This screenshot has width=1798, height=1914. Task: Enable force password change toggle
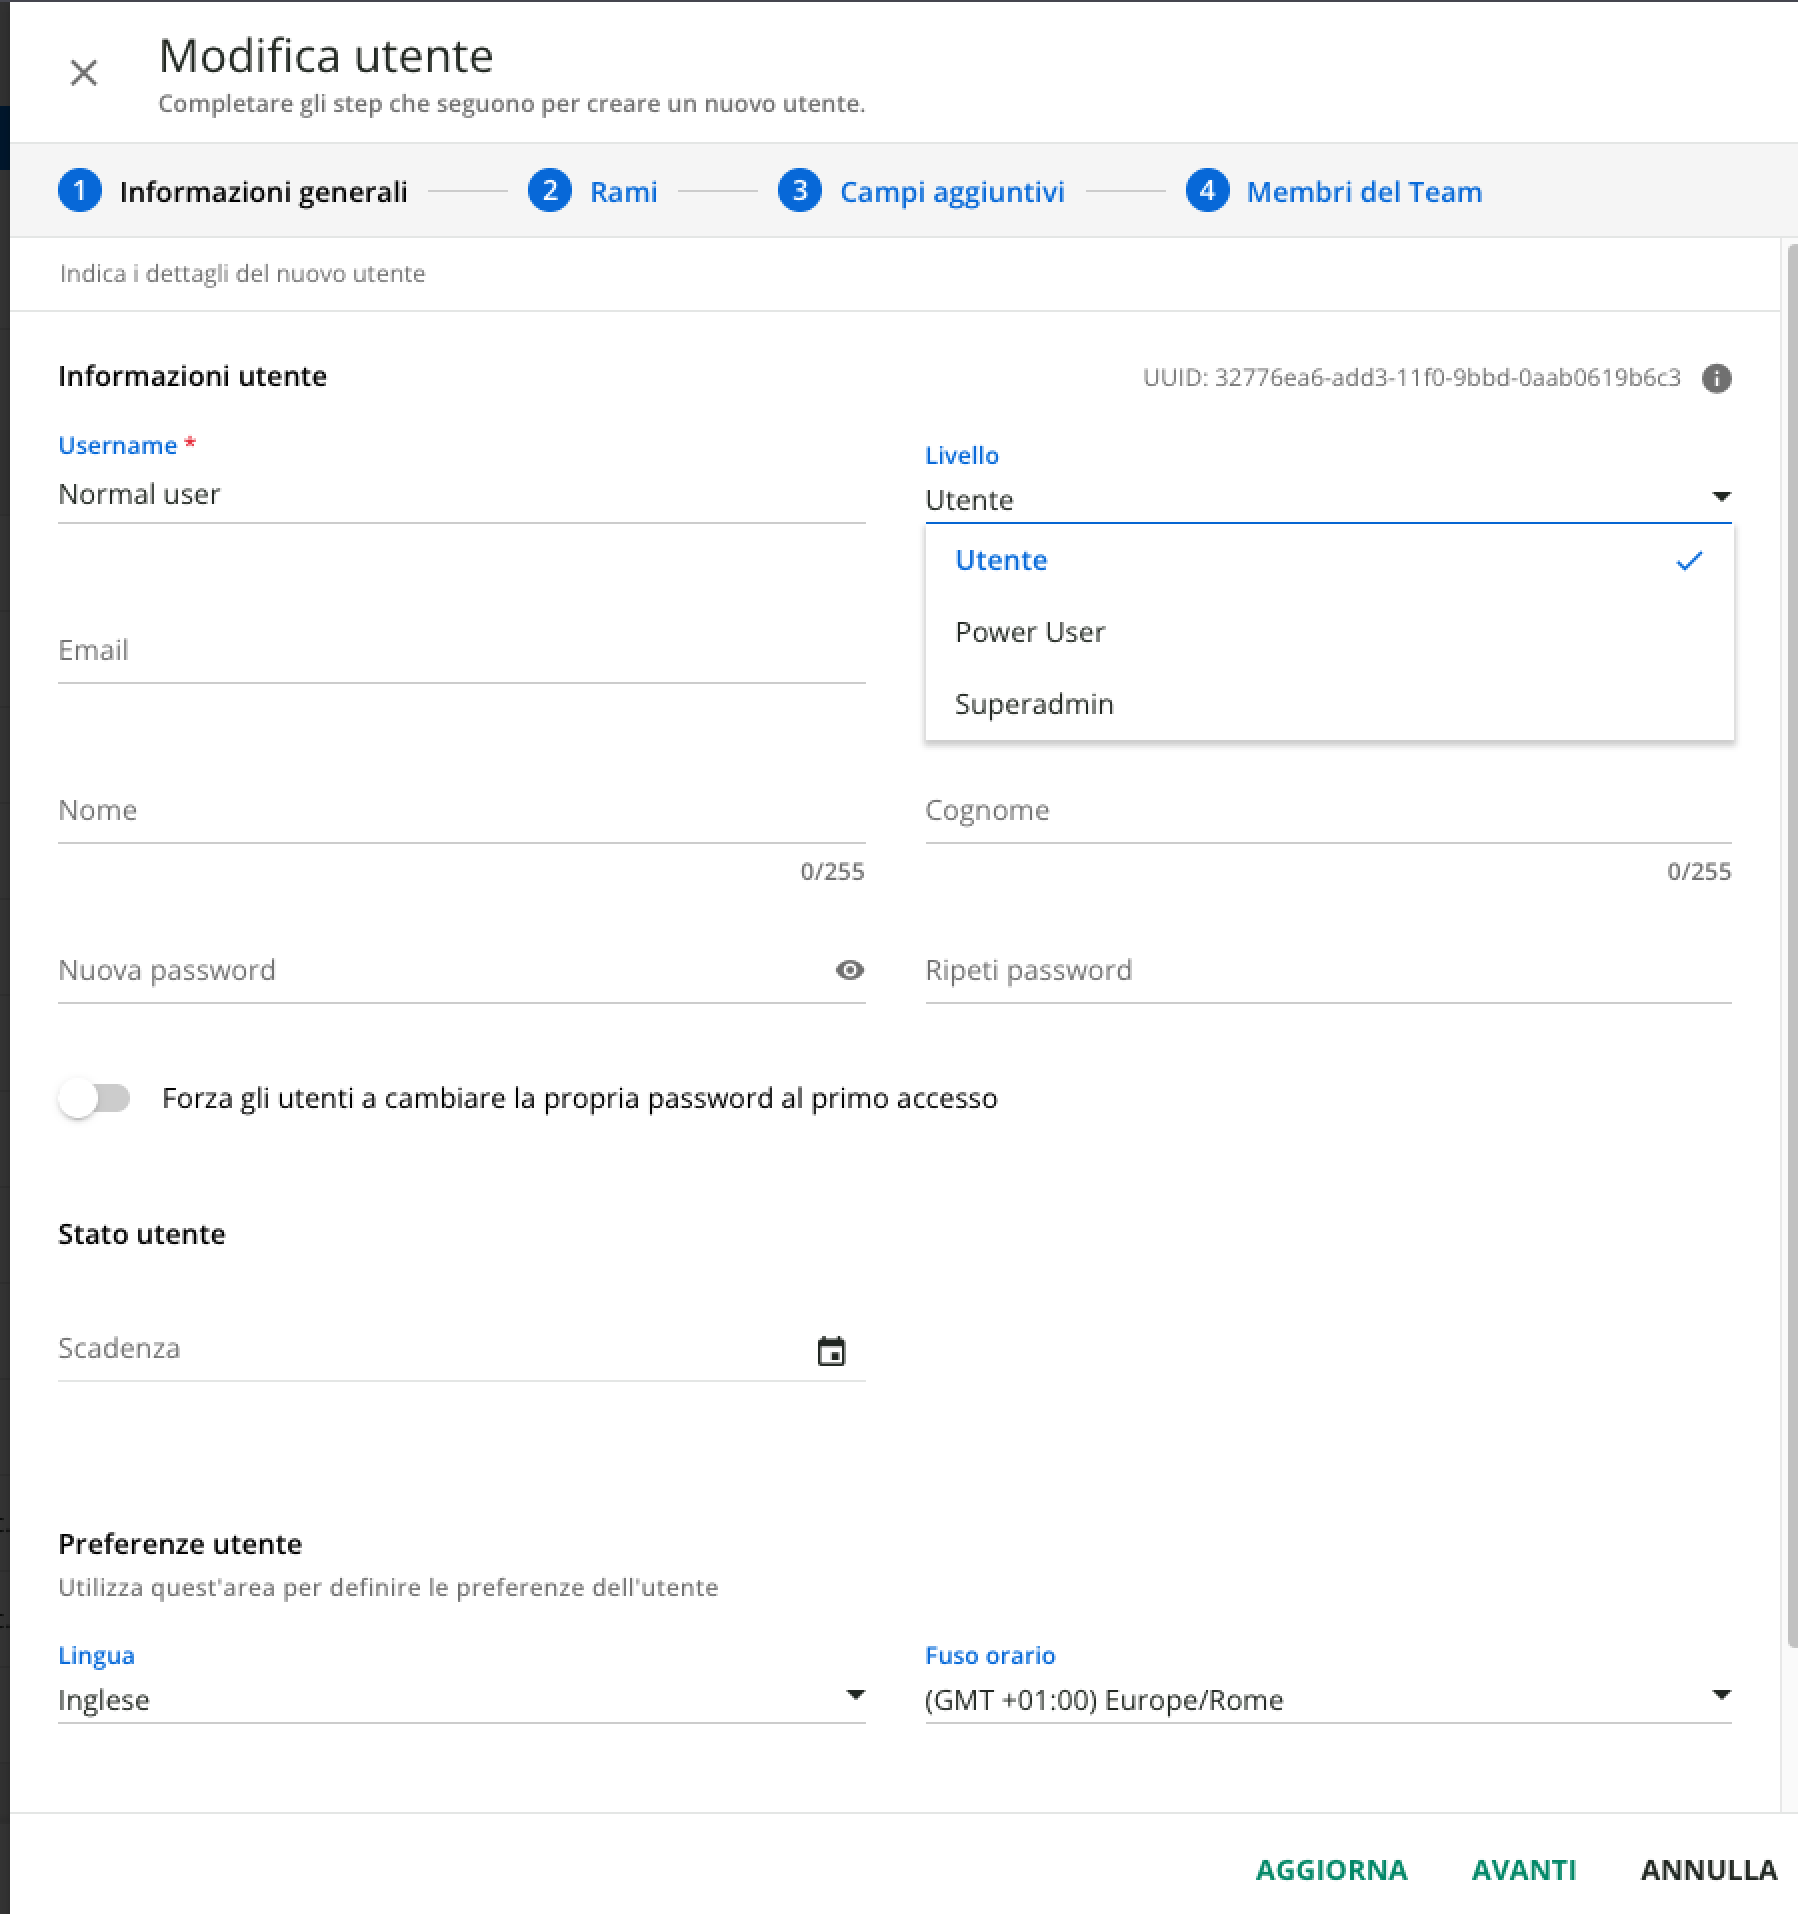tap(94, 1098)
